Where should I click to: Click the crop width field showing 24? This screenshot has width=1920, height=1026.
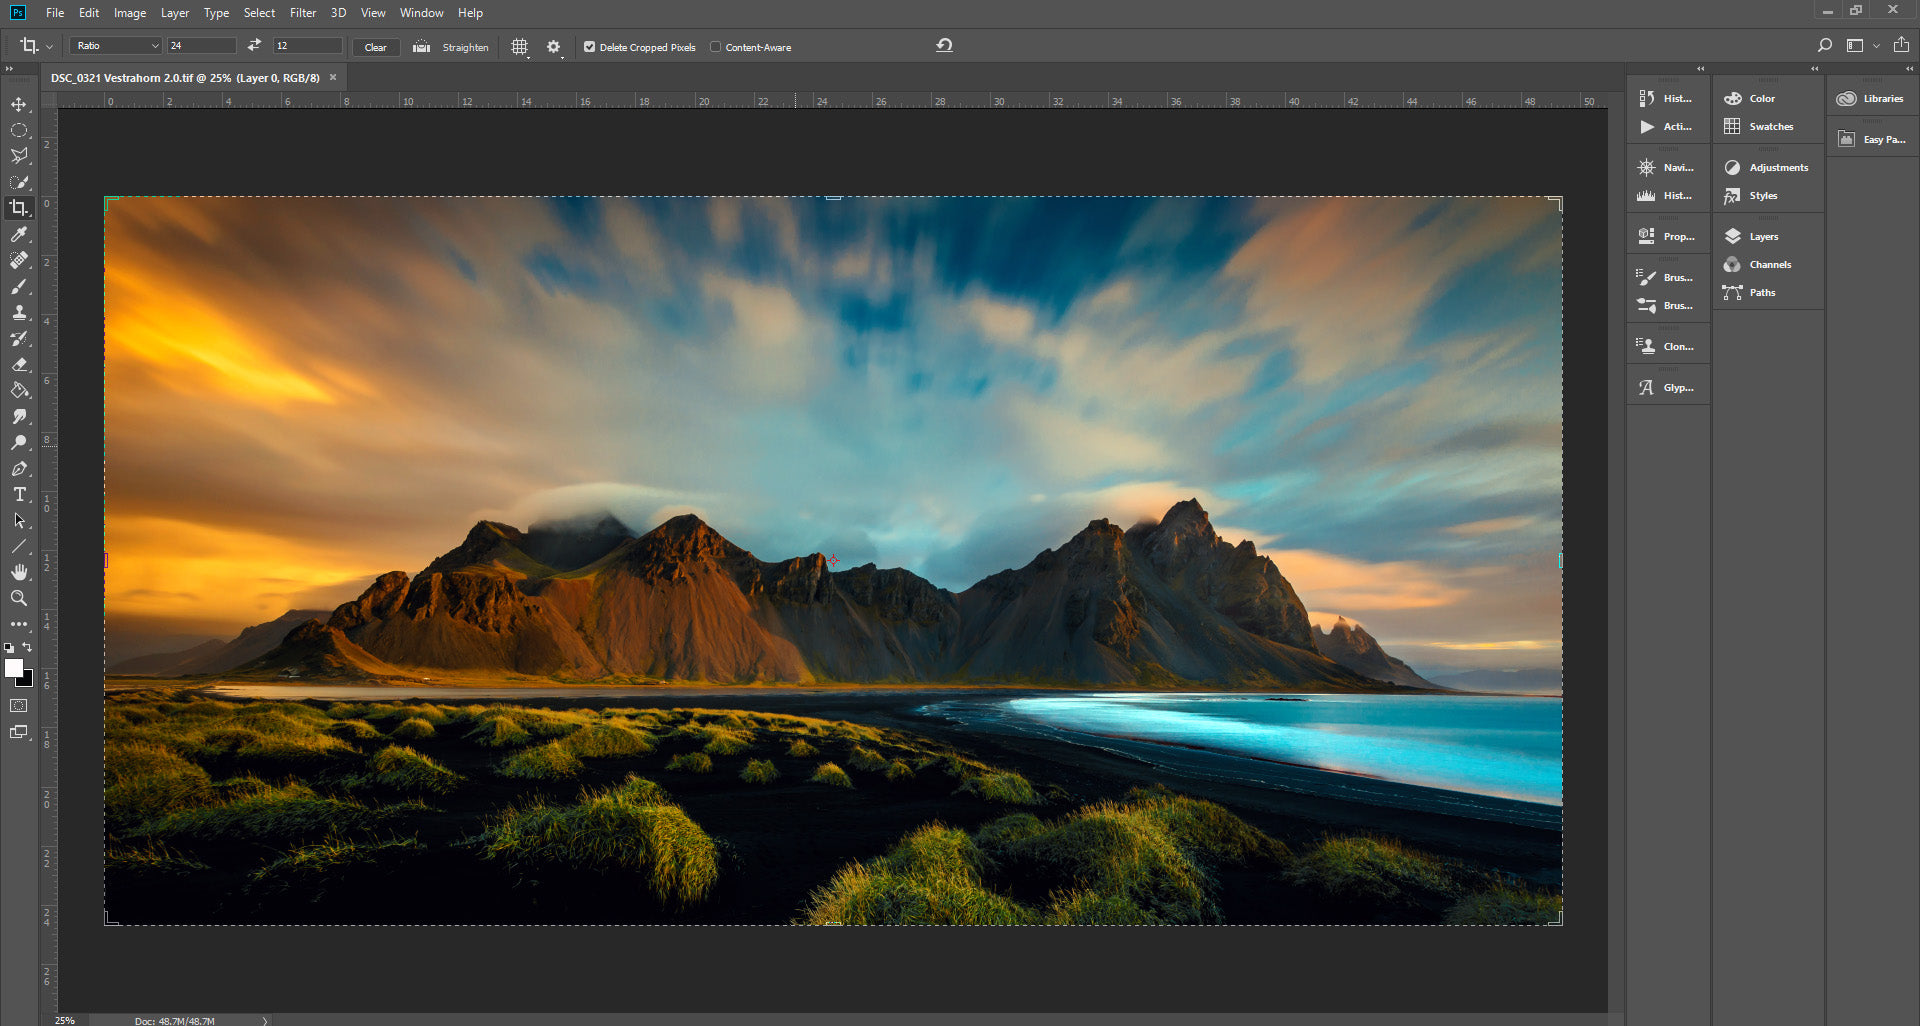(202, 46)
